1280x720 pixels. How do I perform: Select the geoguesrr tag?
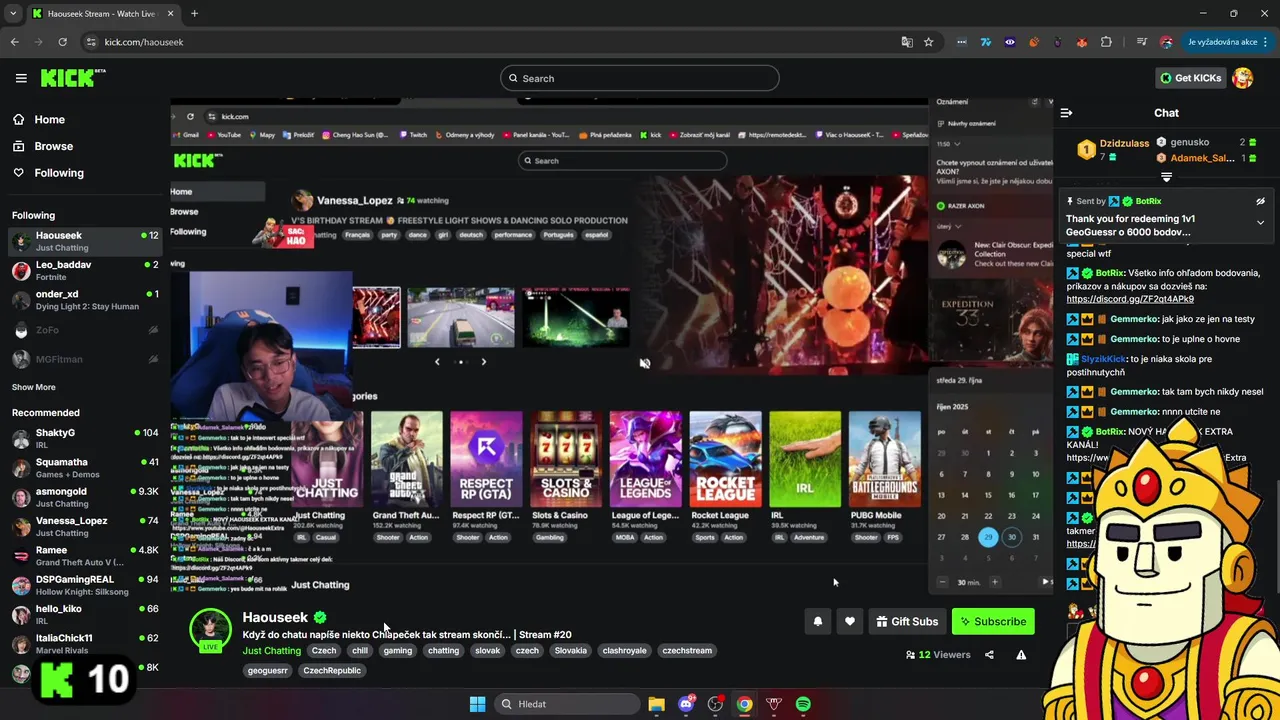click(x=267, y=670)
